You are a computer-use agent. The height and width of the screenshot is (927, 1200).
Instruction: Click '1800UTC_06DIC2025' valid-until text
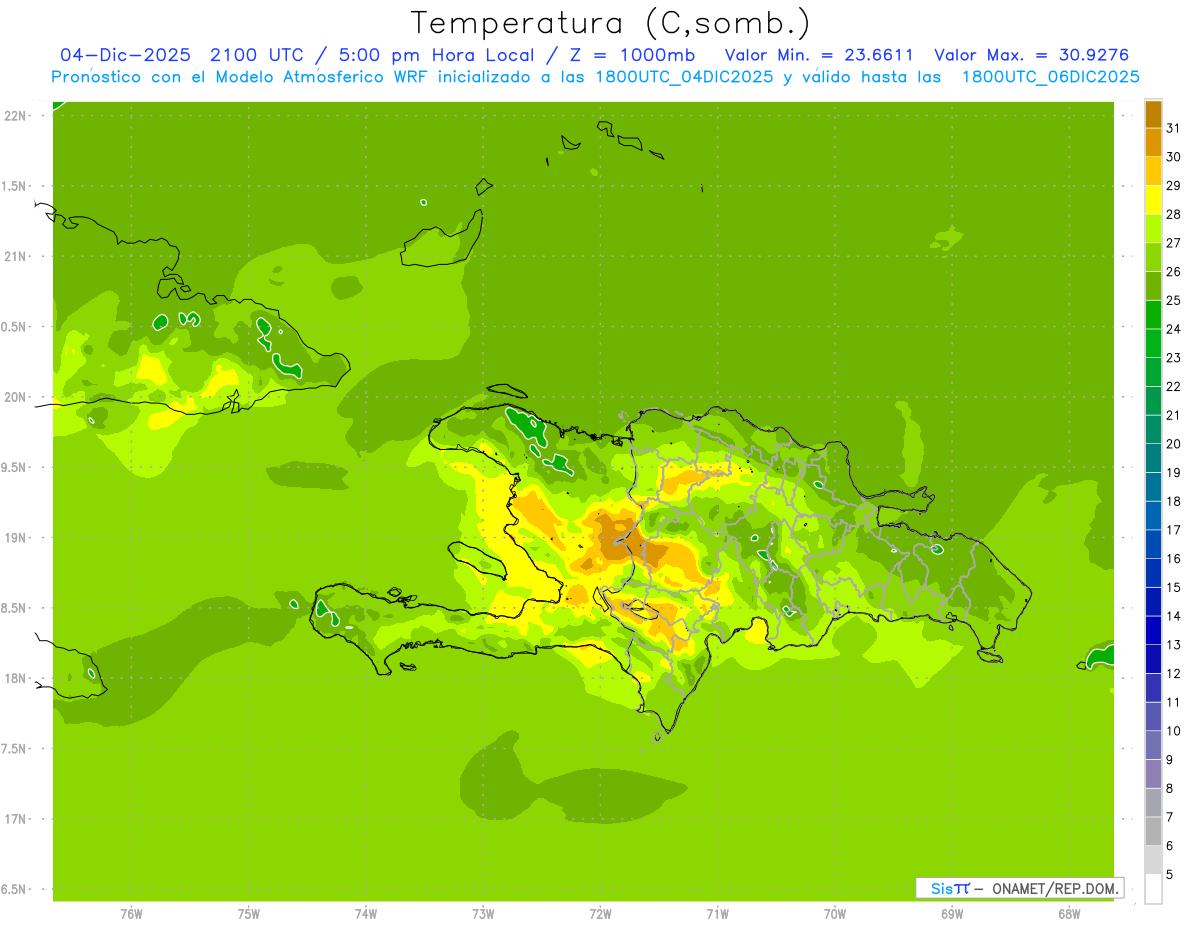tap(1050, 77)
